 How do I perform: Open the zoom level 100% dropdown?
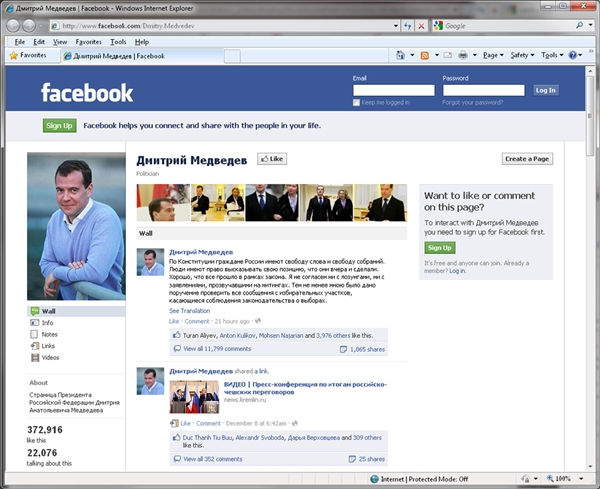click(565, 479)
